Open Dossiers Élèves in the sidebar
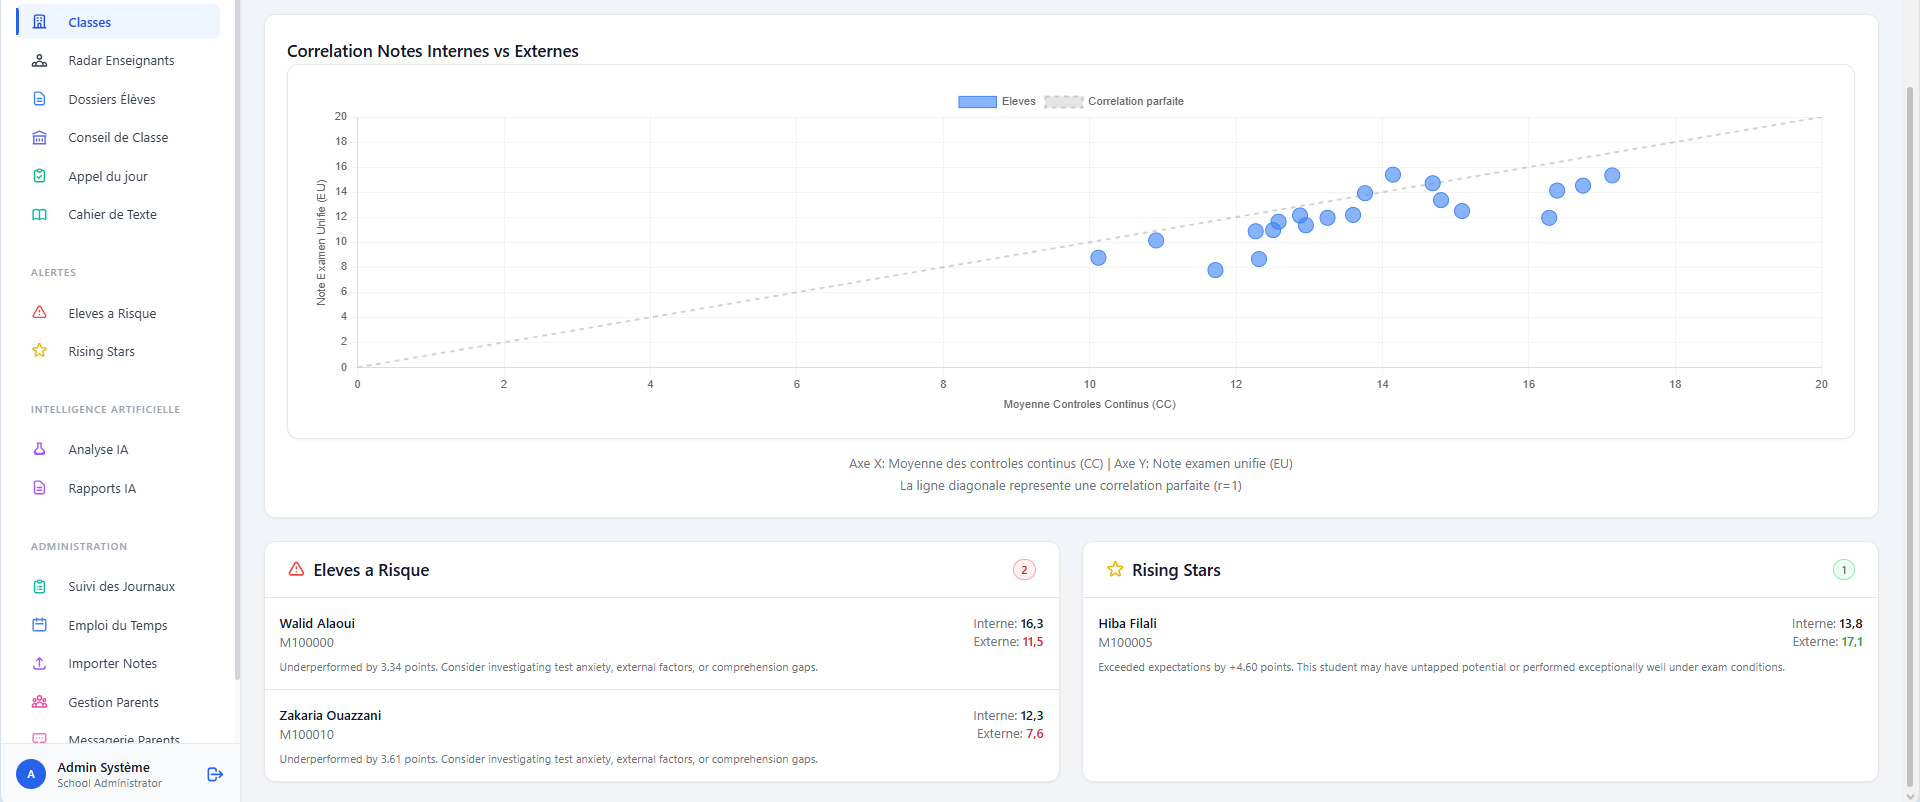 (112, 99)
